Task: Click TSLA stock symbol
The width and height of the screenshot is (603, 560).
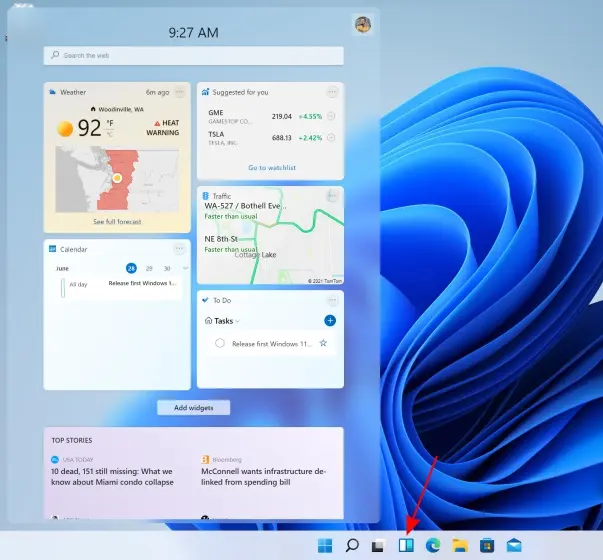Action: pyautogui.click(x=216, y=134)
